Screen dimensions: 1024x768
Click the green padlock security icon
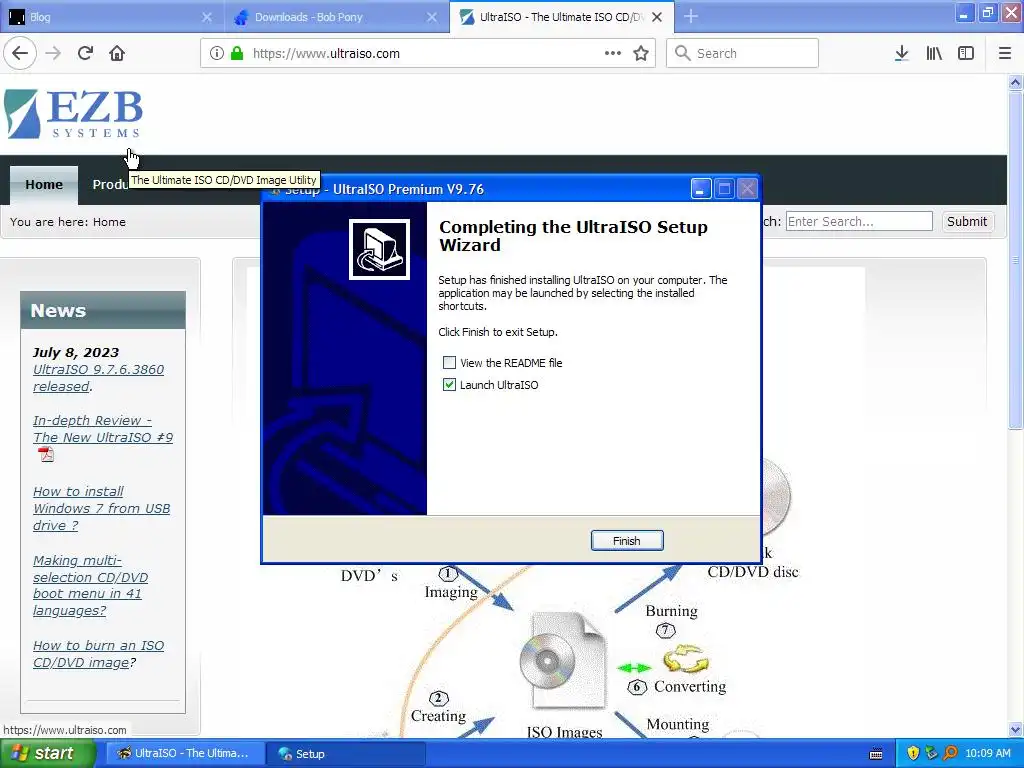tap(237, 54)
